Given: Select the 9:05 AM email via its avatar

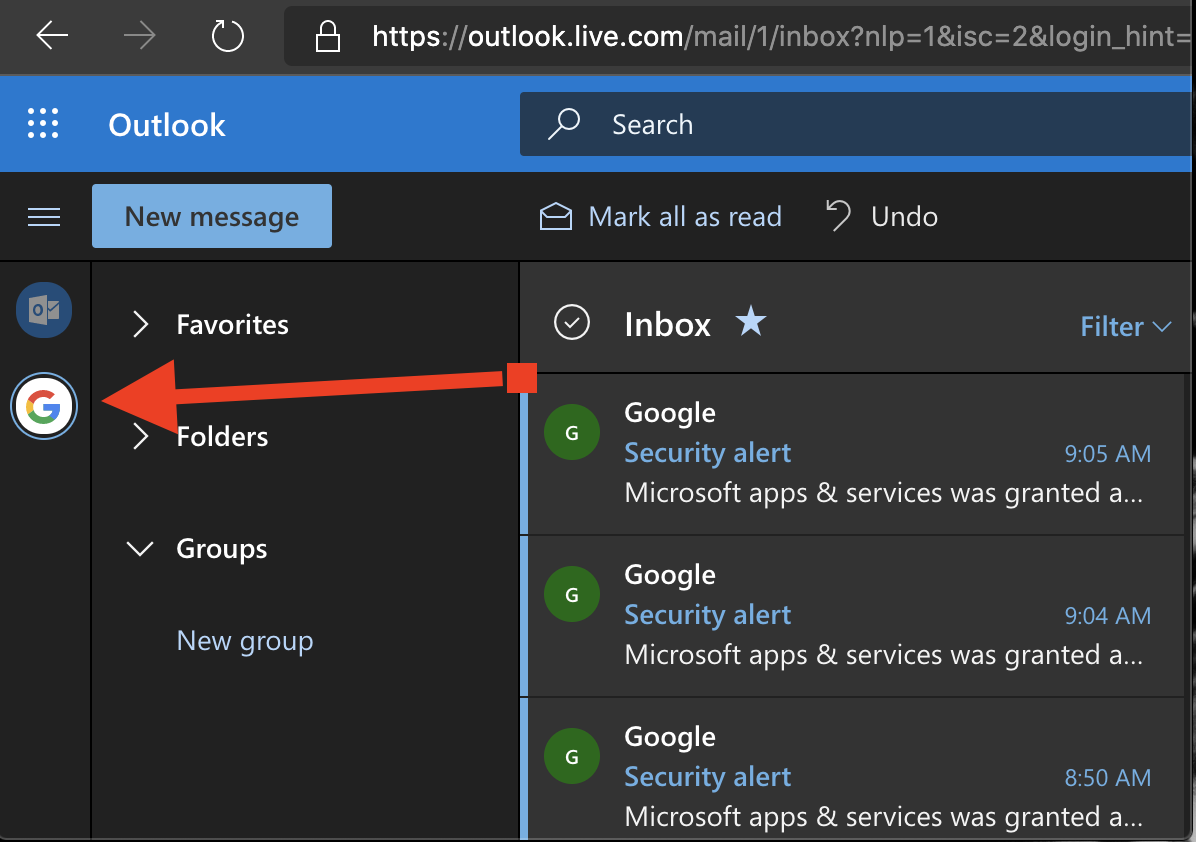Looking at the screenshot, I should click(571, 432).
